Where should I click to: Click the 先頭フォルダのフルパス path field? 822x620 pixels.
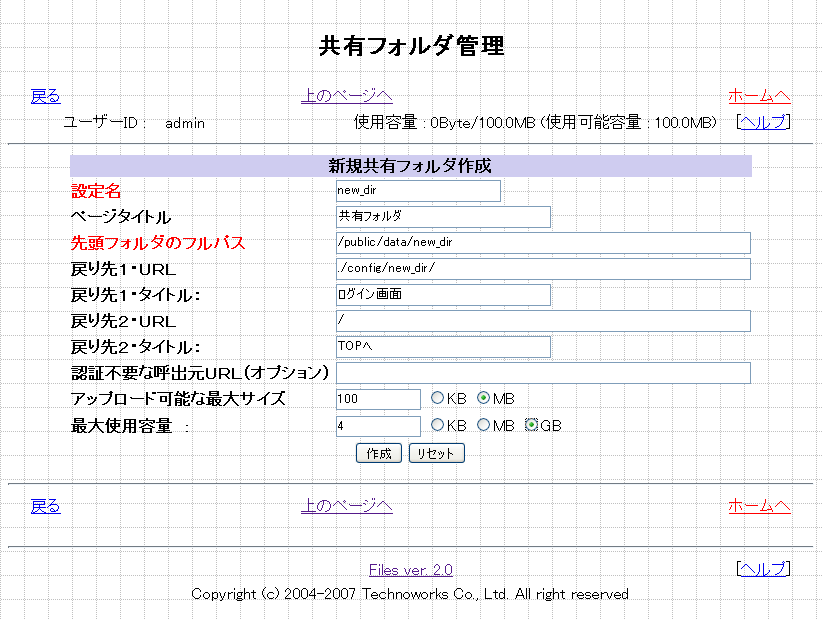[x=543, y=243]
